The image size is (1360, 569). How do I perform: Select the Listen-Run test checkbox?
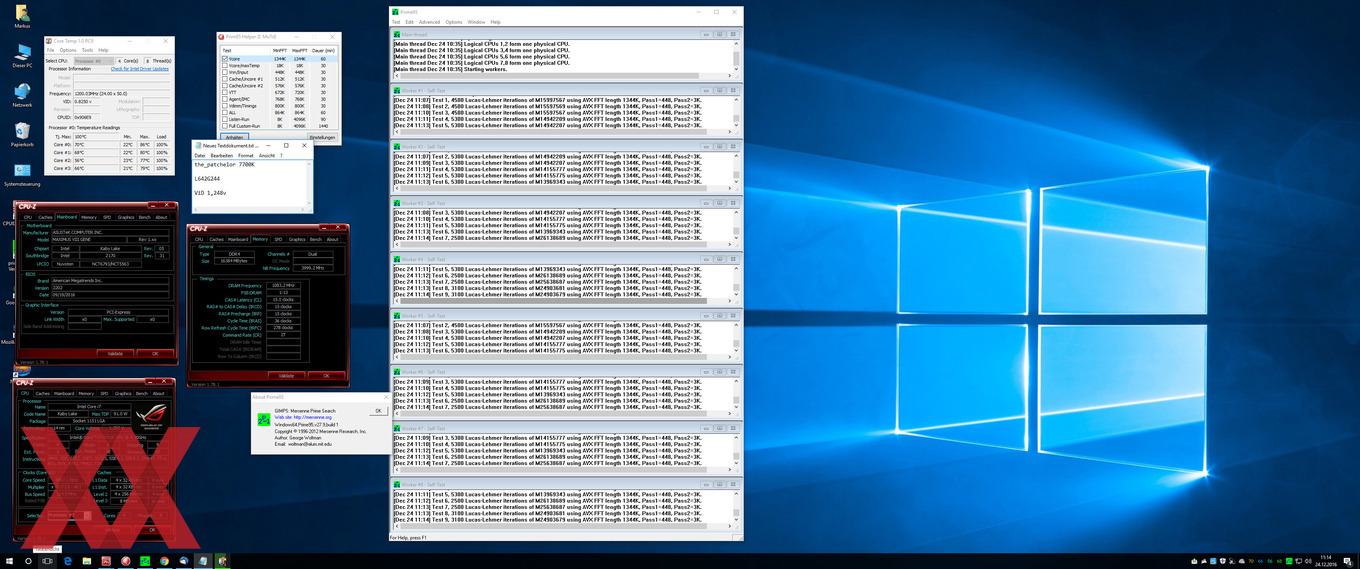[x=224, y=119]
